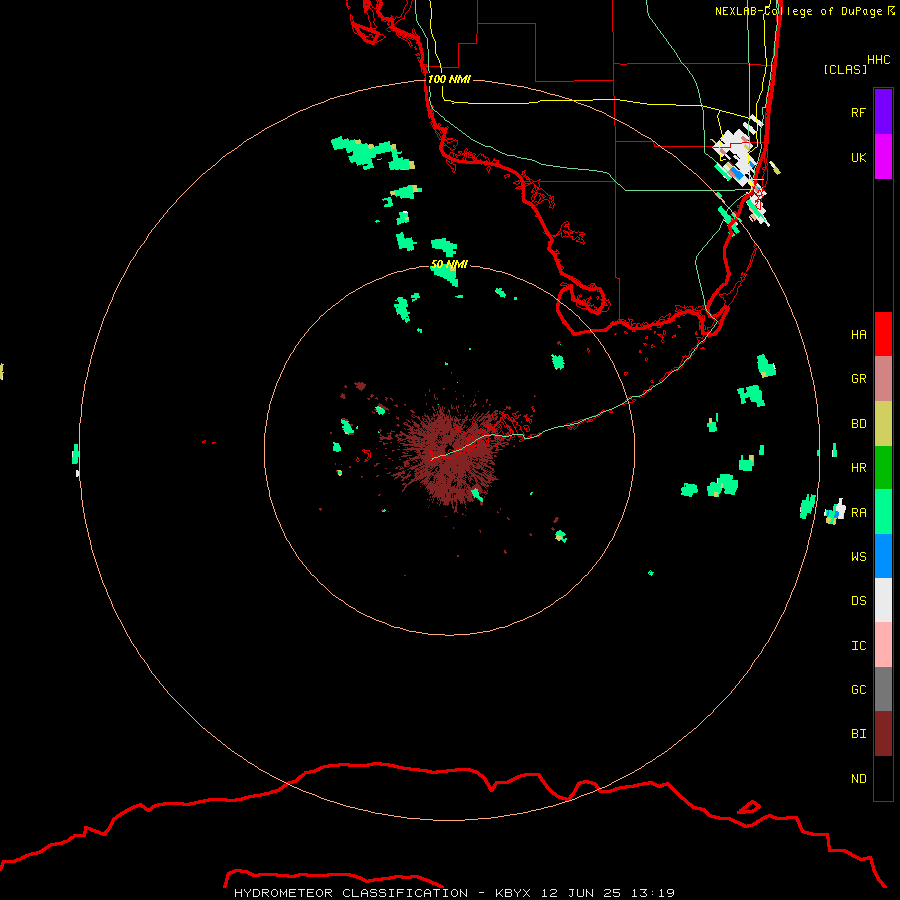Image resolution: width=900 pixels, height=900 pixels.
Task: Click the RA legend label
Action: tap(858, 512)
